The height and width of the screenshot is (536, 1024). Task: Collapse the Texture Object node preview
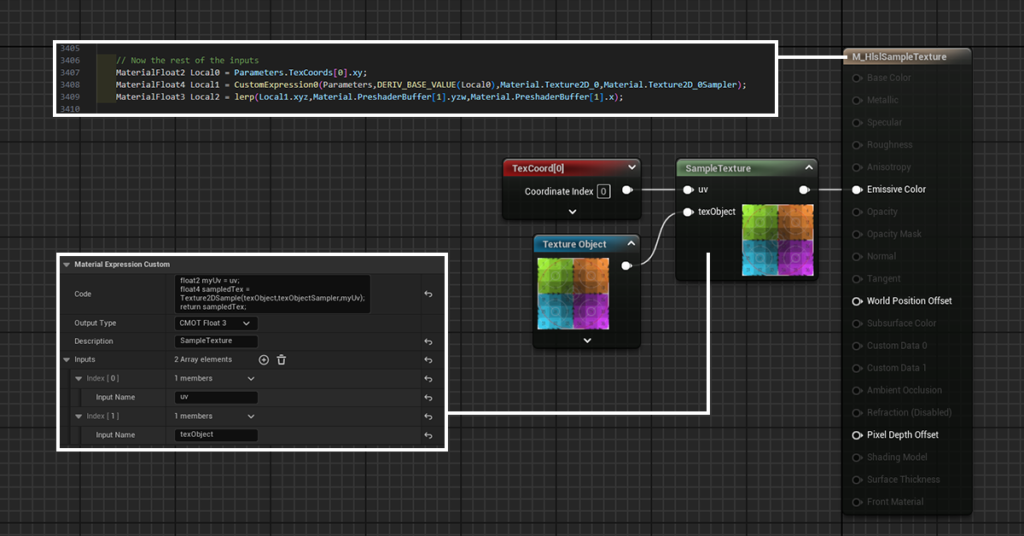pyautogui.click(x=630, y=244)
